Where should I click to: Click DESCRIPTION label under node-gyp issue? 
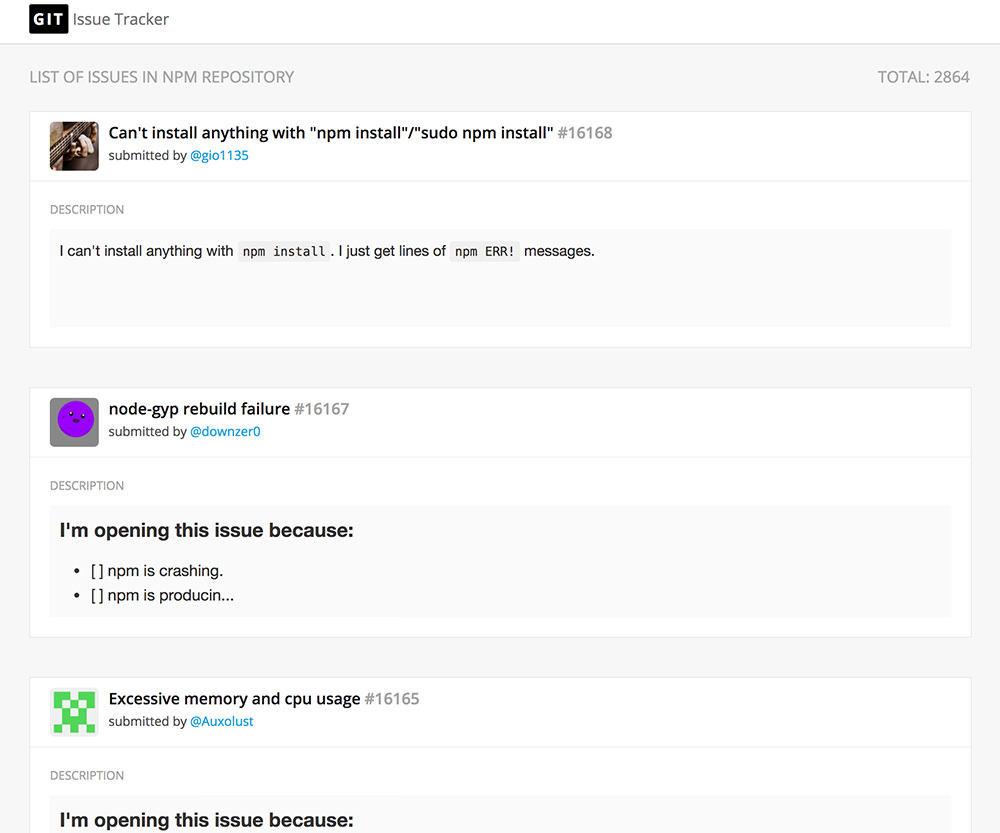click(87, 486)
